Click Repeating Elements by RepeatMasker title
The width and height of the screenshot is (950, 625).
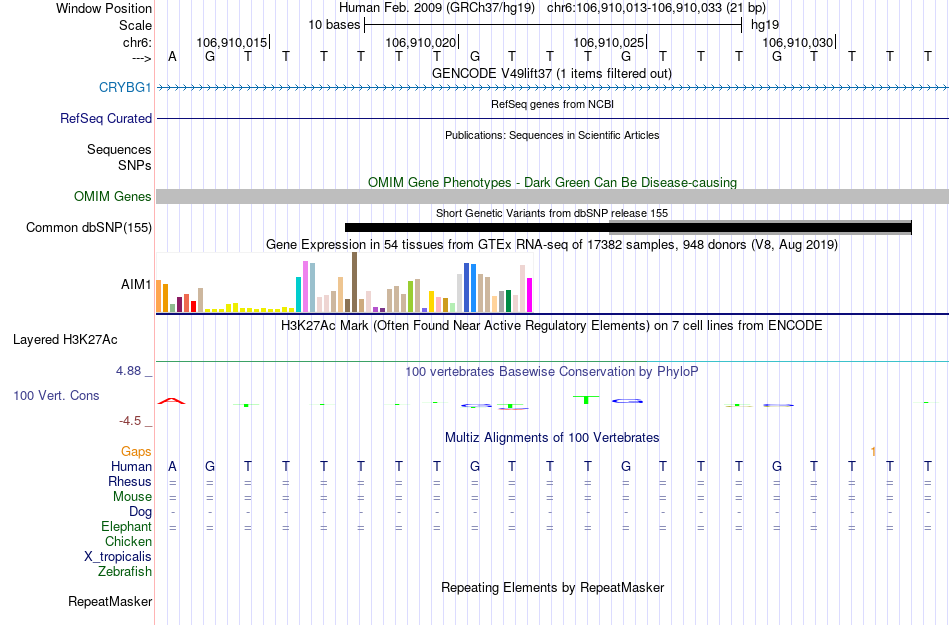point(552,587)
